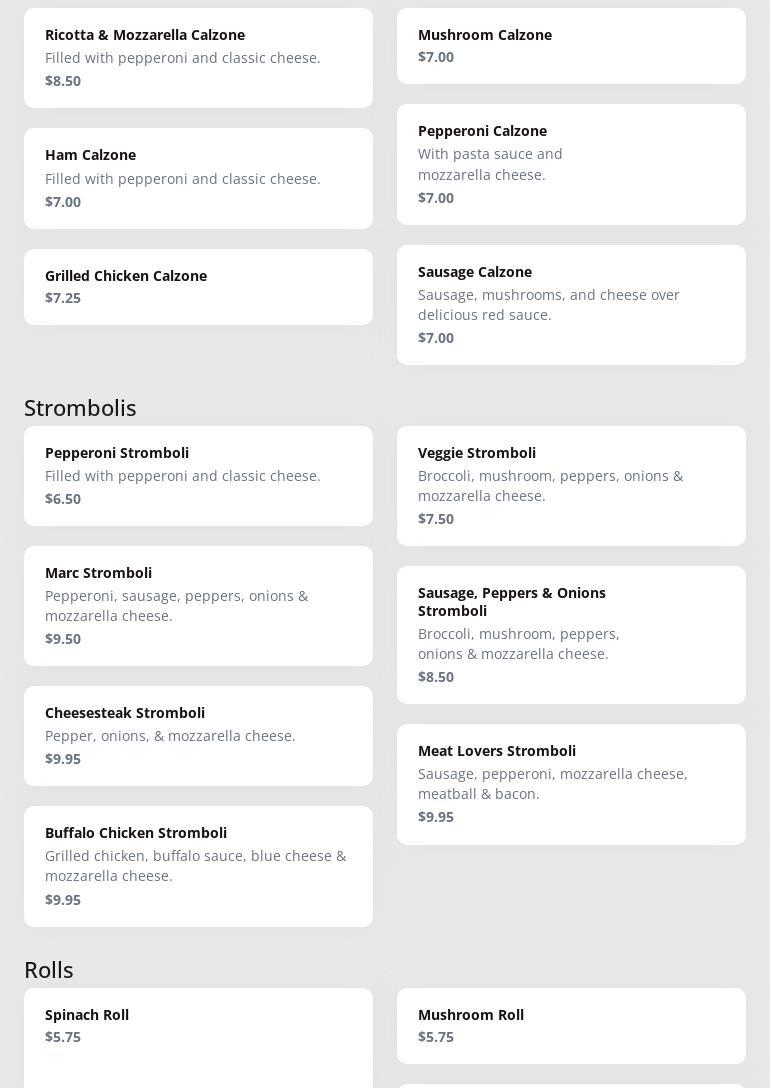Open Sausage, Peppers & Onions Stromboli

pos(571,634)
